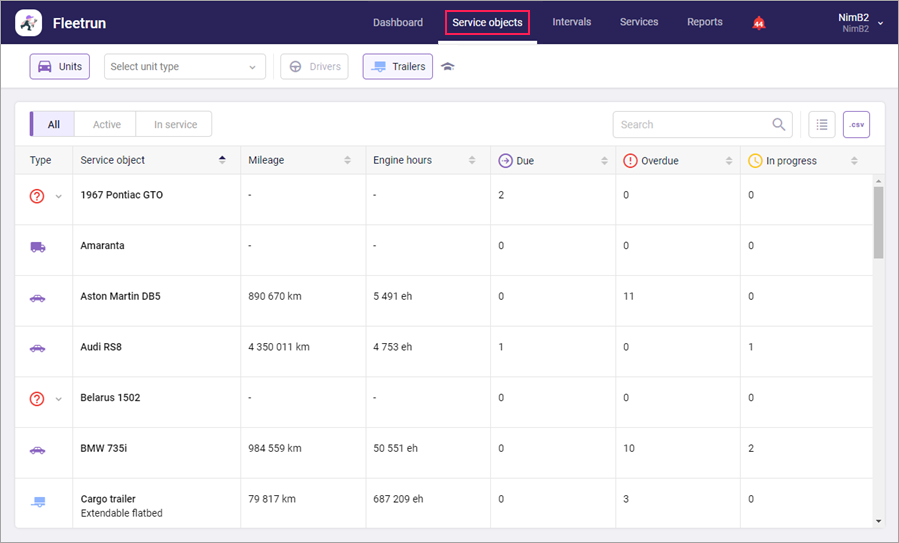Toggle the Units filter button

60,67
